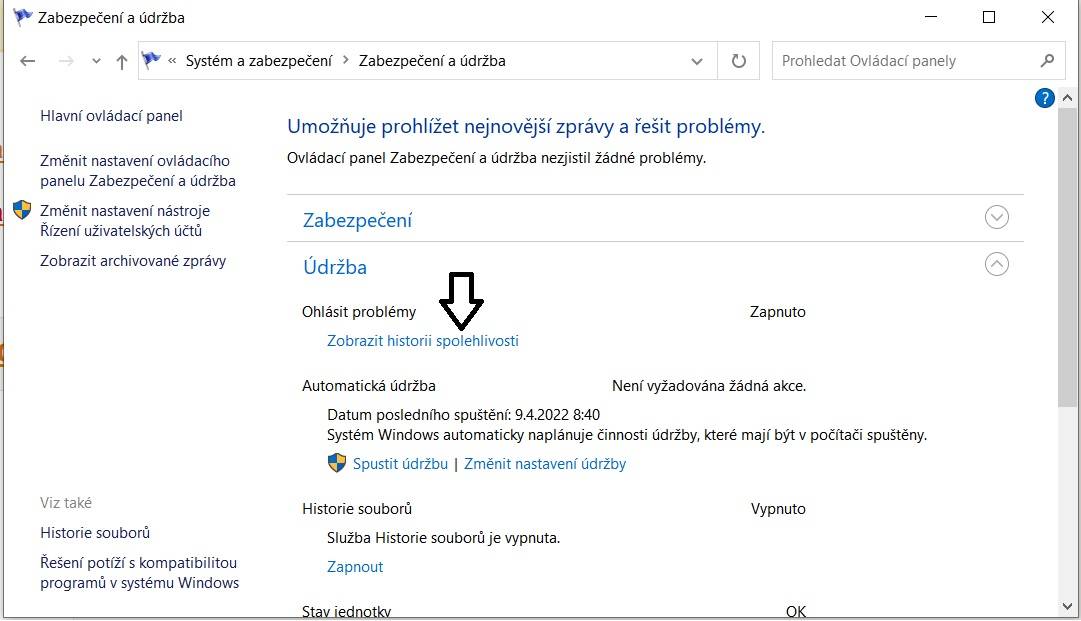Click the search magnifier icon

1047,61
